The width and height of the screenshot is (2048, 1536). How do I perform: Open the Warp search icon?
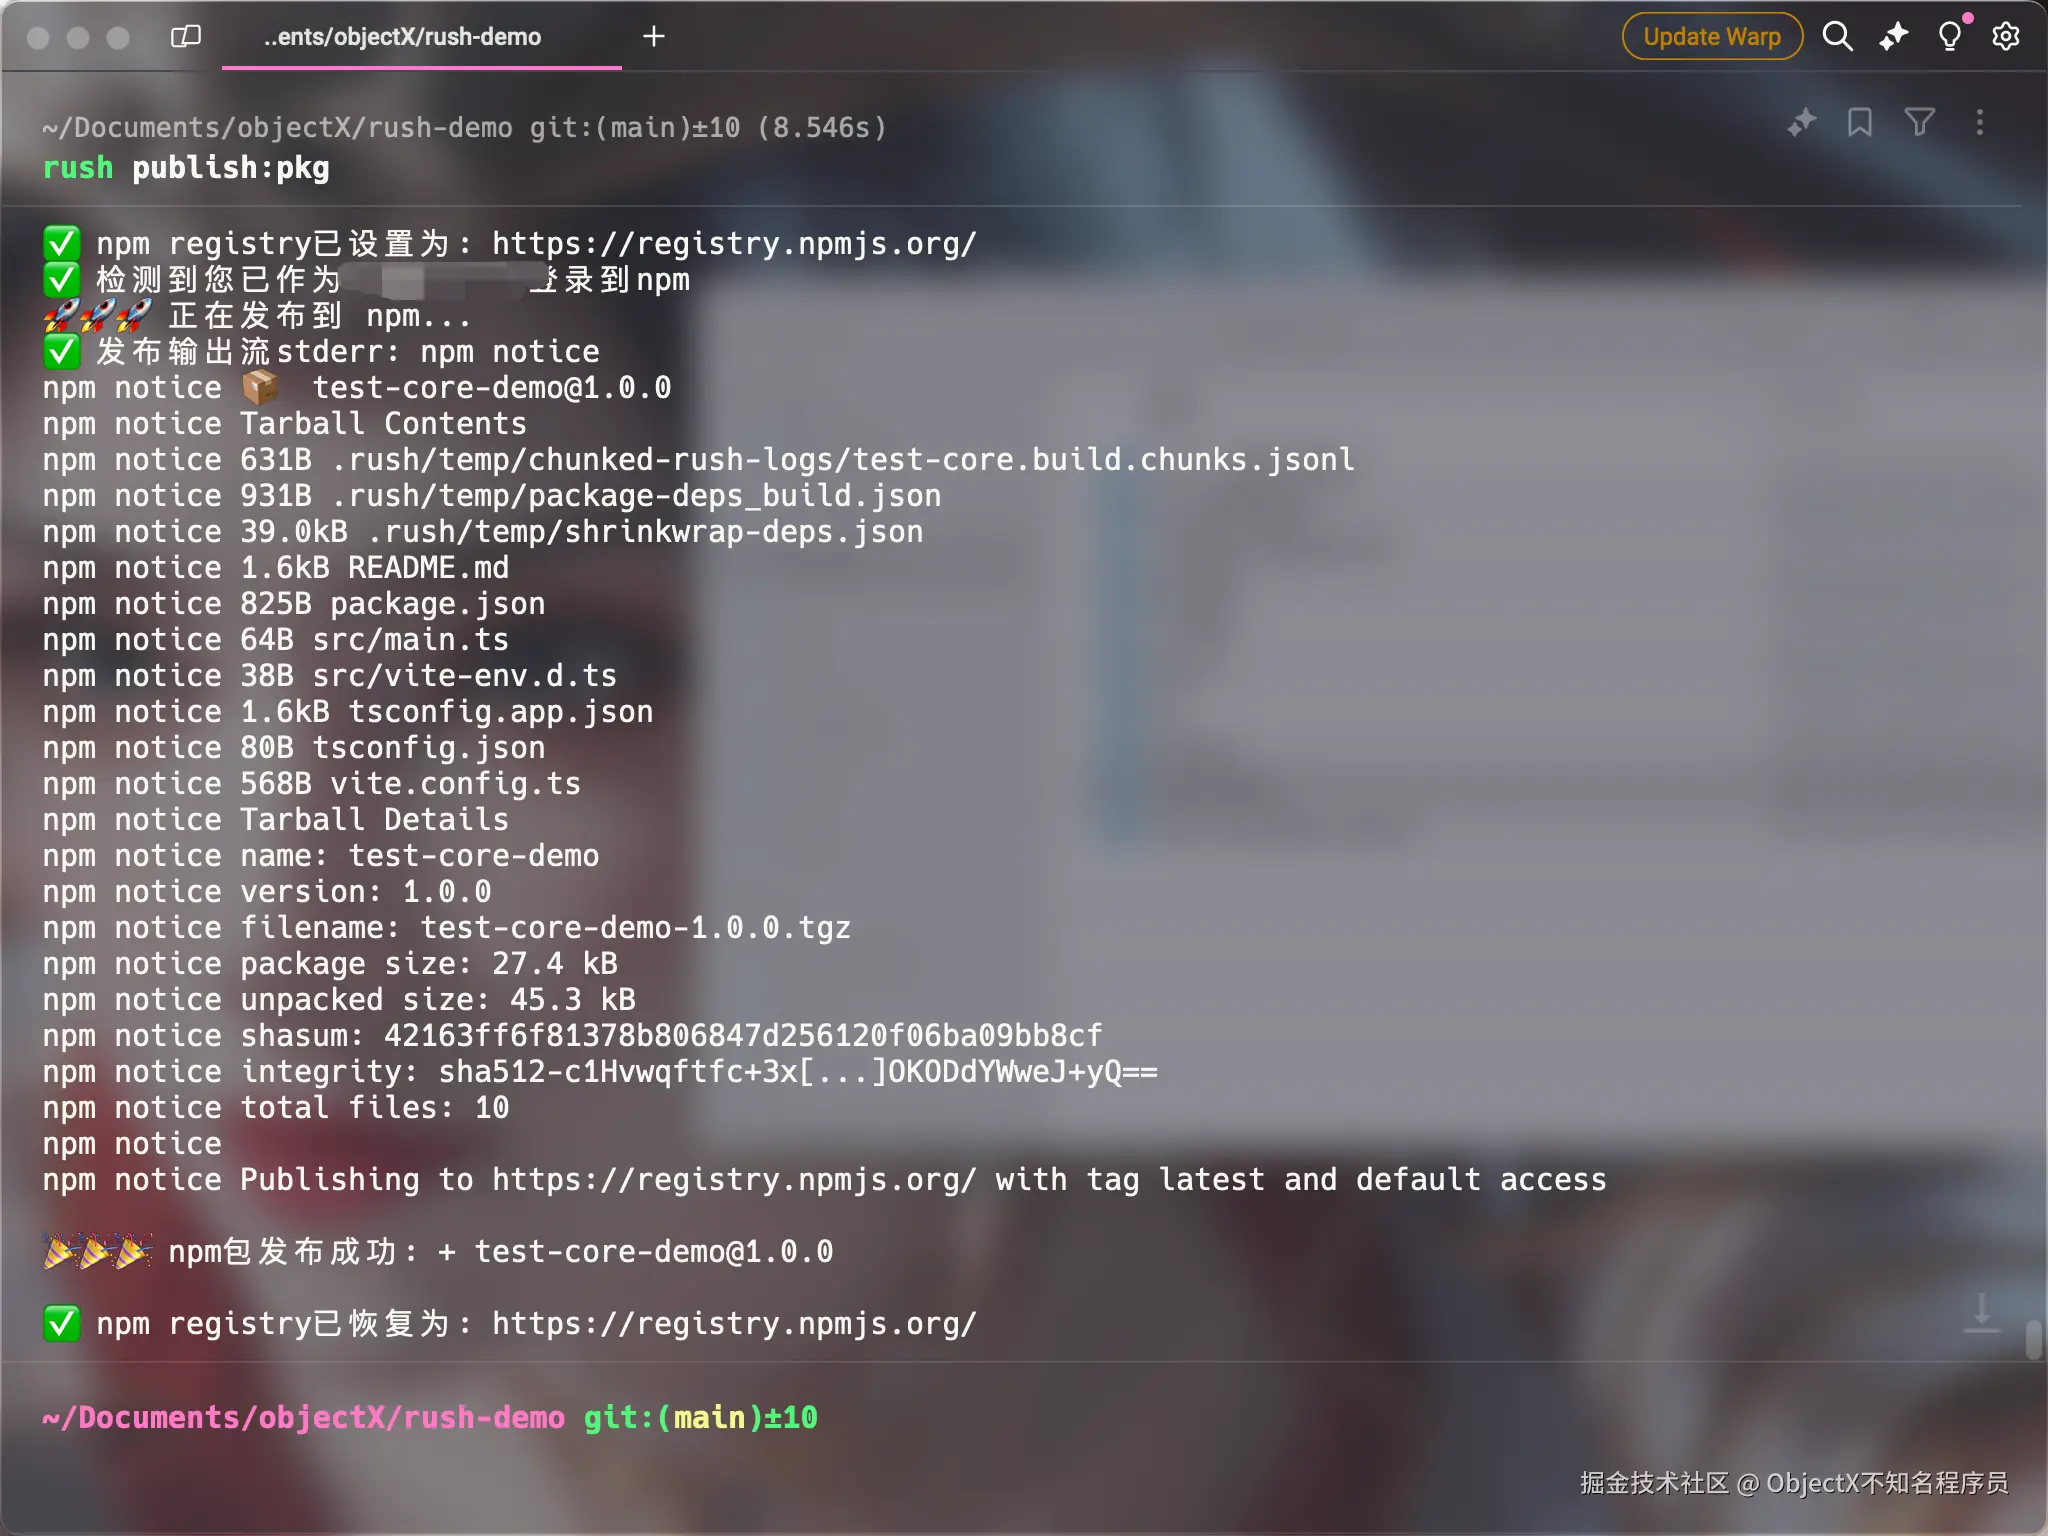1837,37
